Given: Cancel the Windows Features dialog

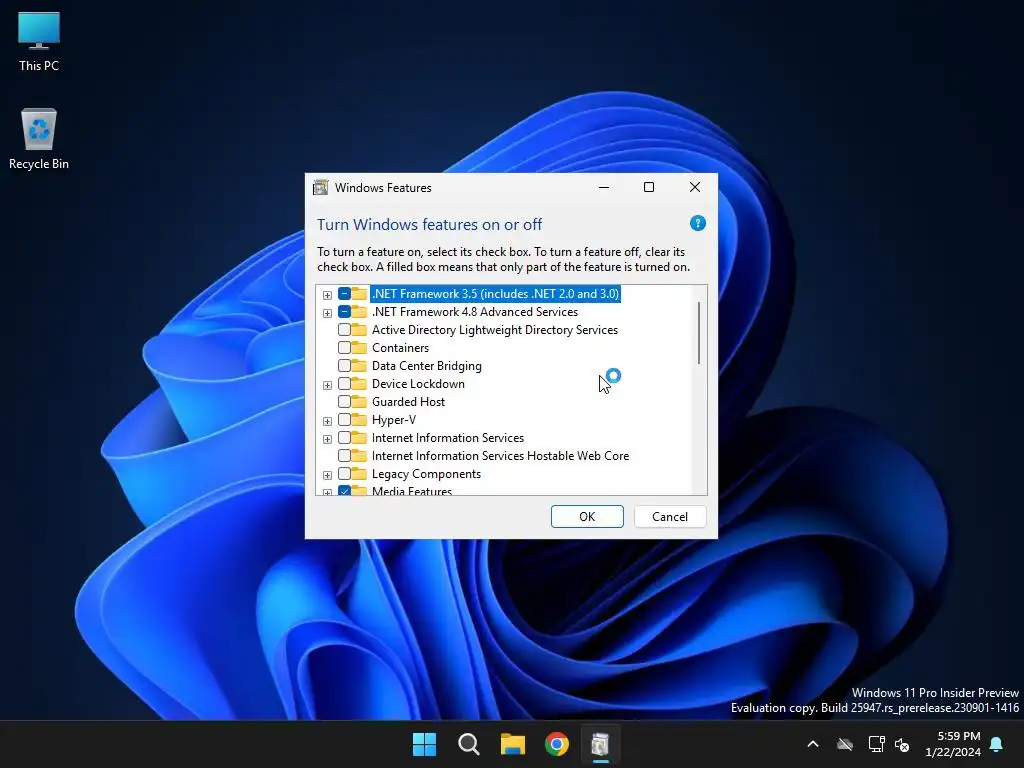Looking at the screenshot, I should [670, 517].
